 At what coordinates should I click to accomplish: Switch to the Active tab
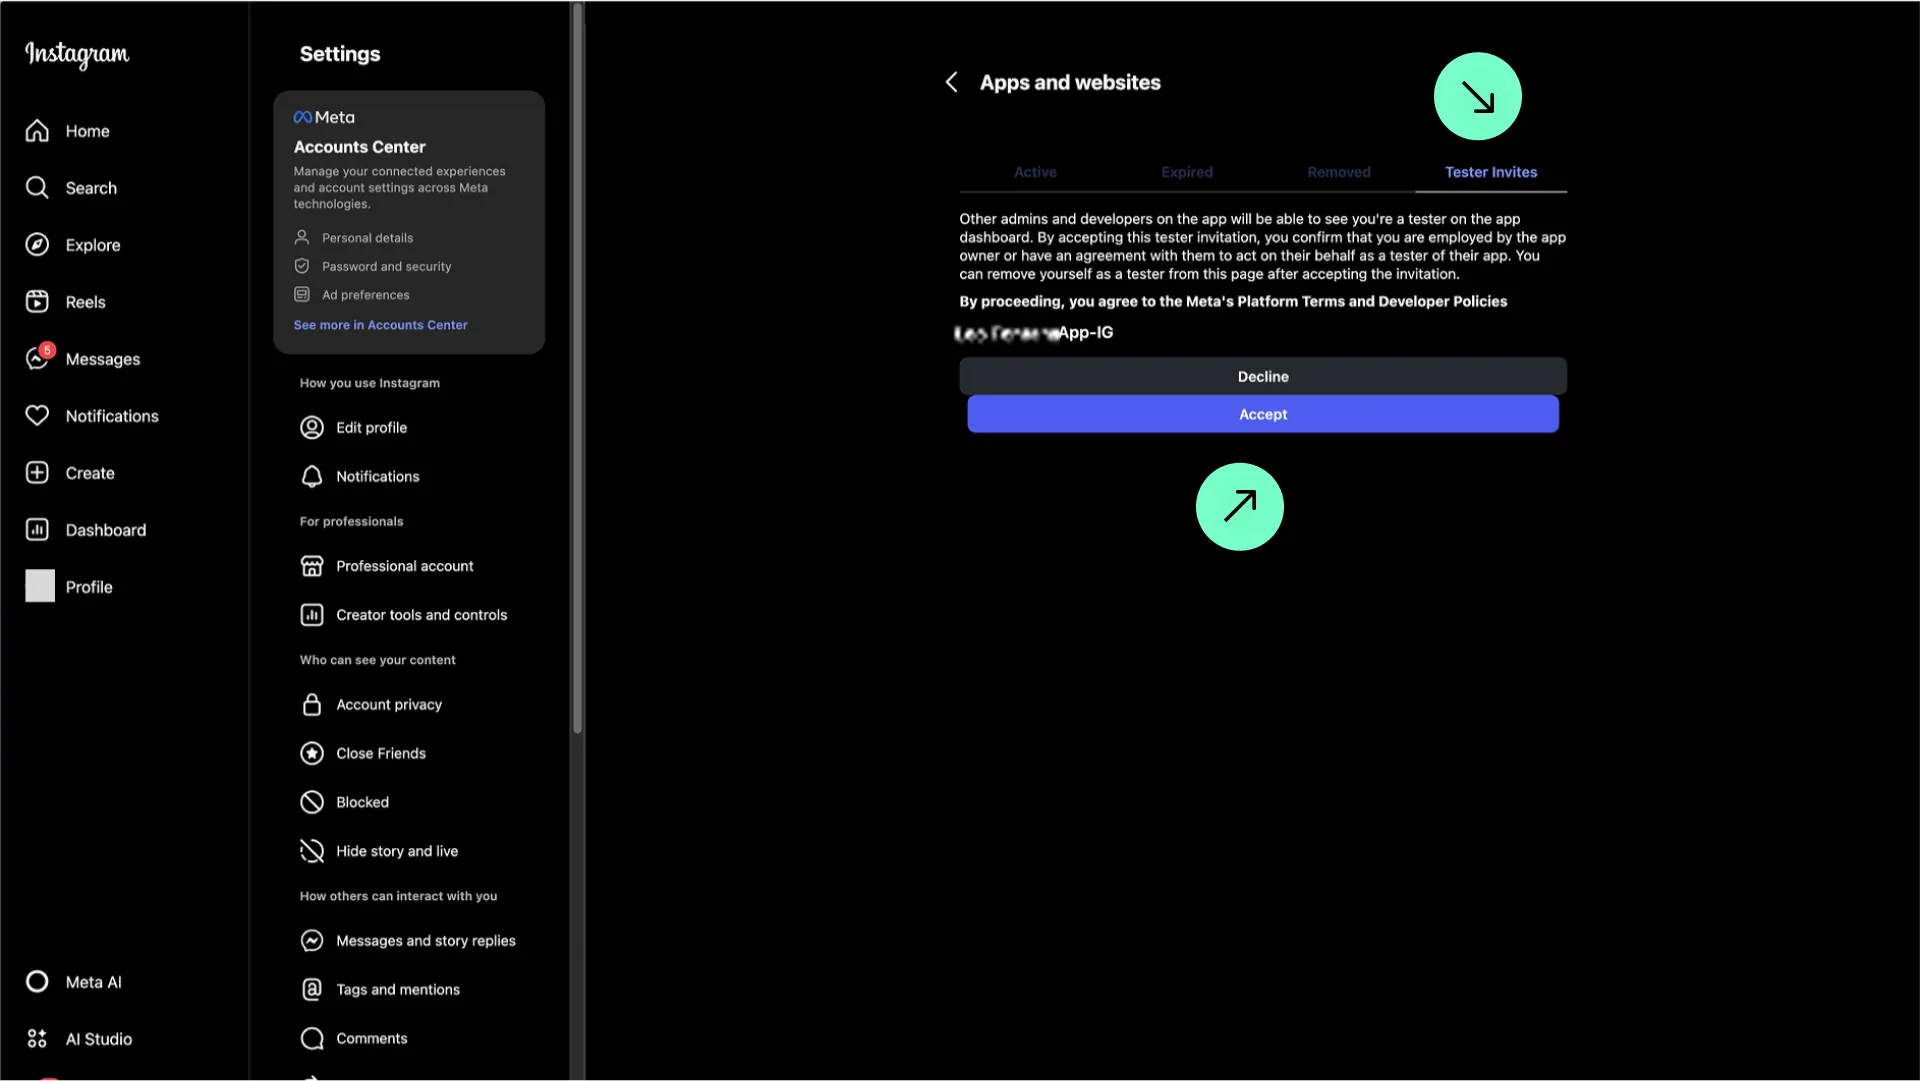[x=1035, y=172]
